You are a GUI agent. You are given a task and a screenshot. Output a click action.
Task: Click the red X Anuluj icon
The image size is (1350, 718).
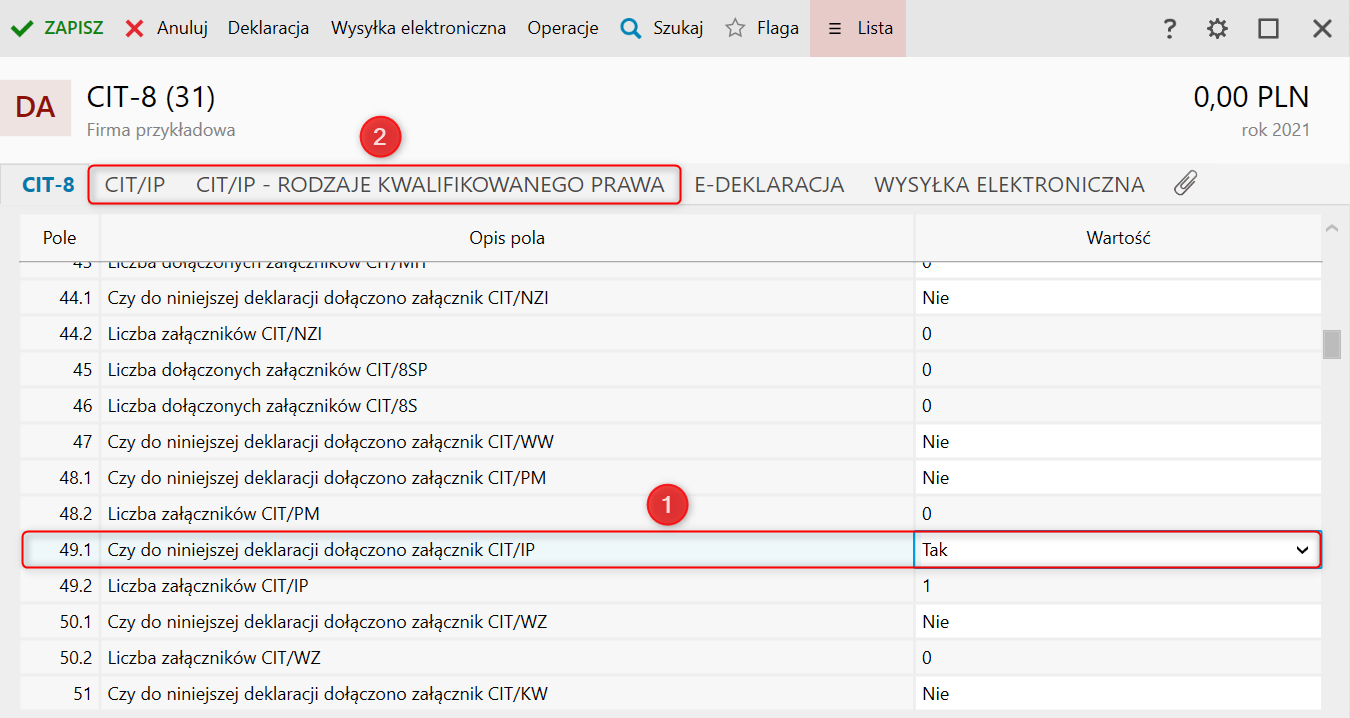coord(135,28)
